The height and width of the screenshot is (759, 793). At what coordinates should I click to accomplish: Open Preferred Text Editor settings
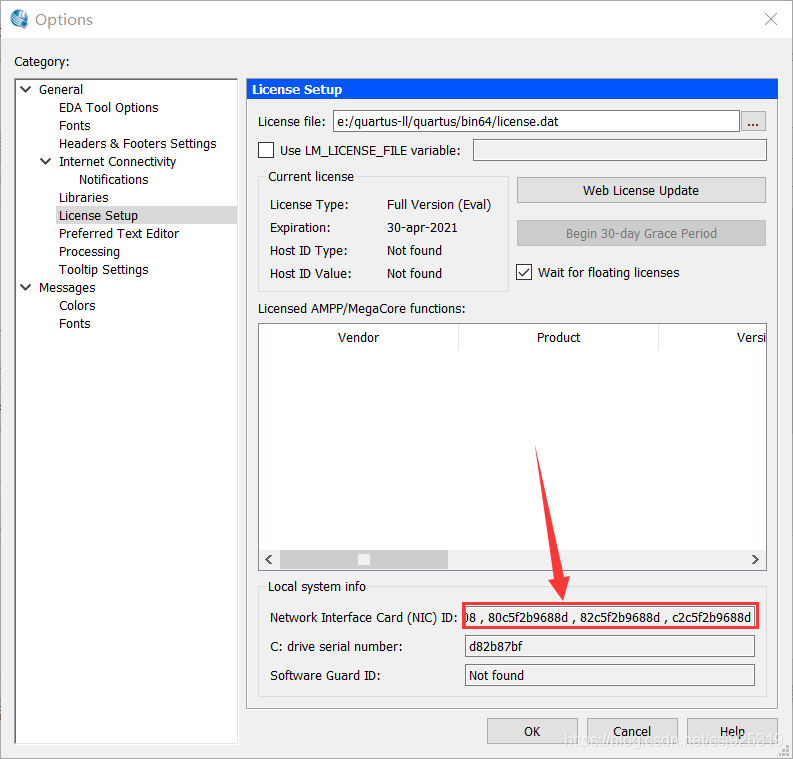[x=119, y=234]
